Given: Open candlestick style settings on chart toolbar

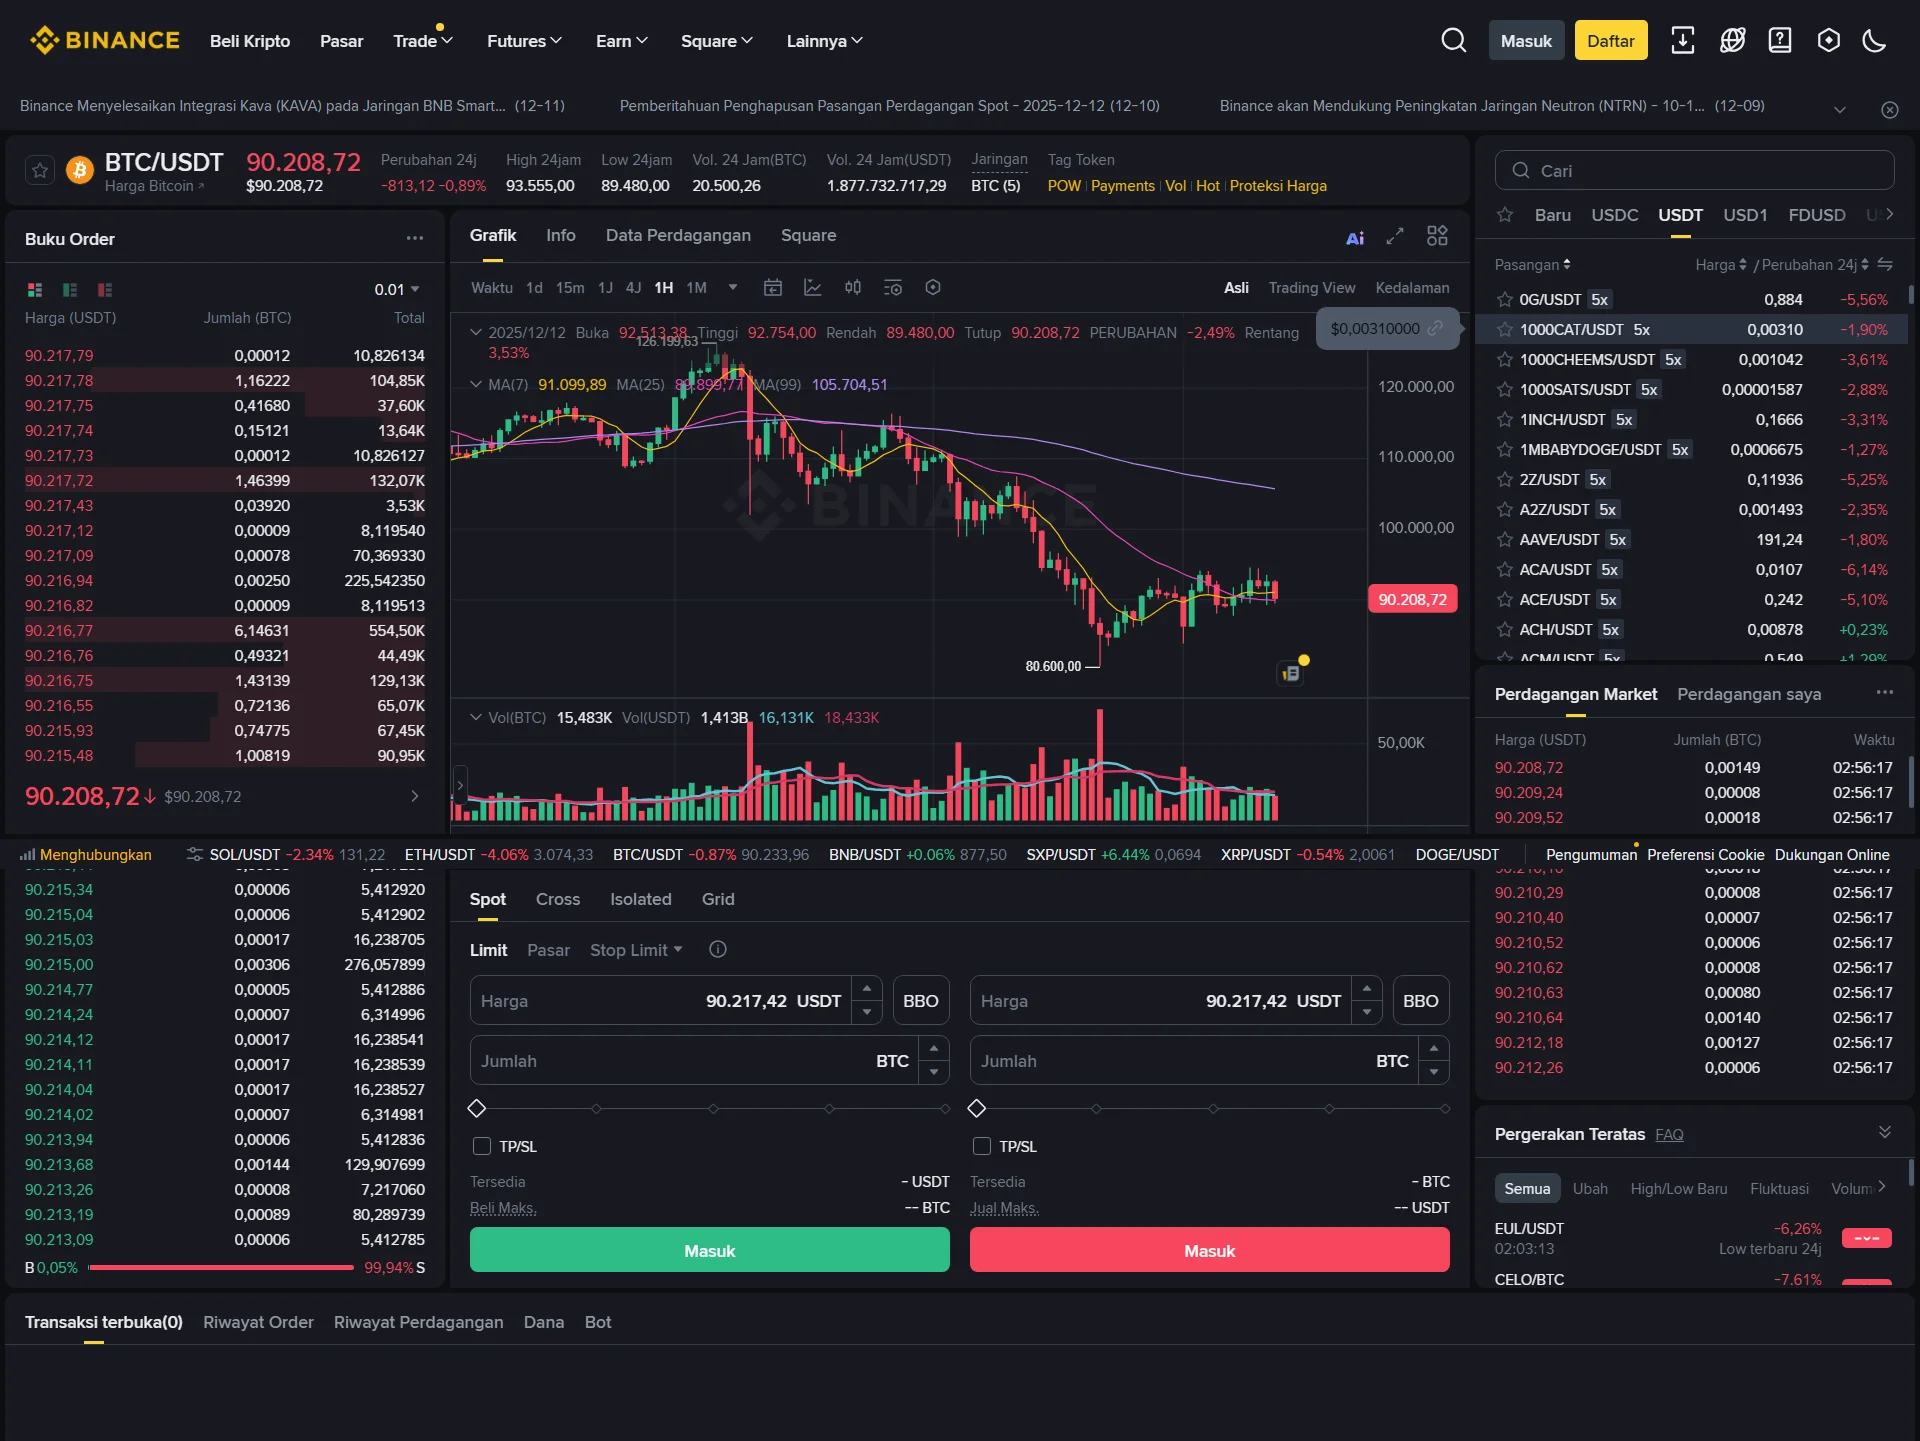Looking at the screenshot, I should point(853,288).
